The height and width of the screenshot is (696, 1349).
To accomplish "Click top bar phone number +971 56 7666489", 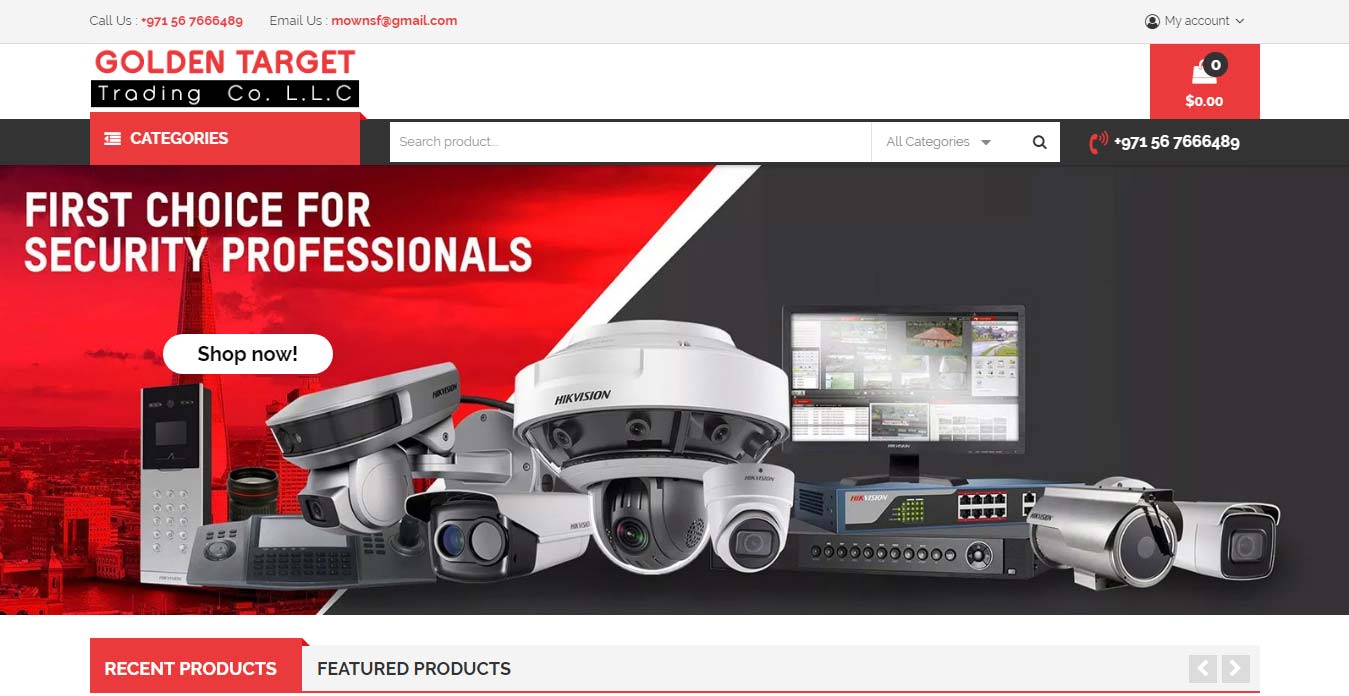I will tap(192, 21).
